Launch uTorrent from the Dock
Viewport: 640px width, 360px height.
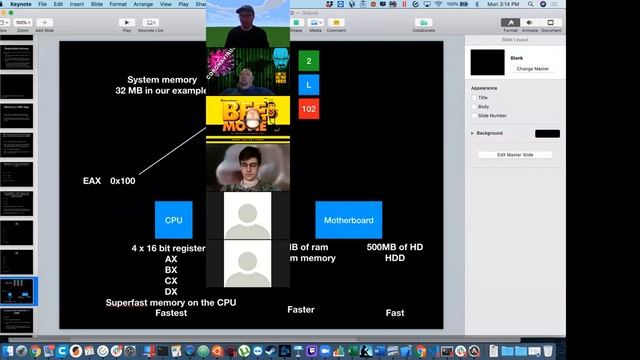(244, 351)
